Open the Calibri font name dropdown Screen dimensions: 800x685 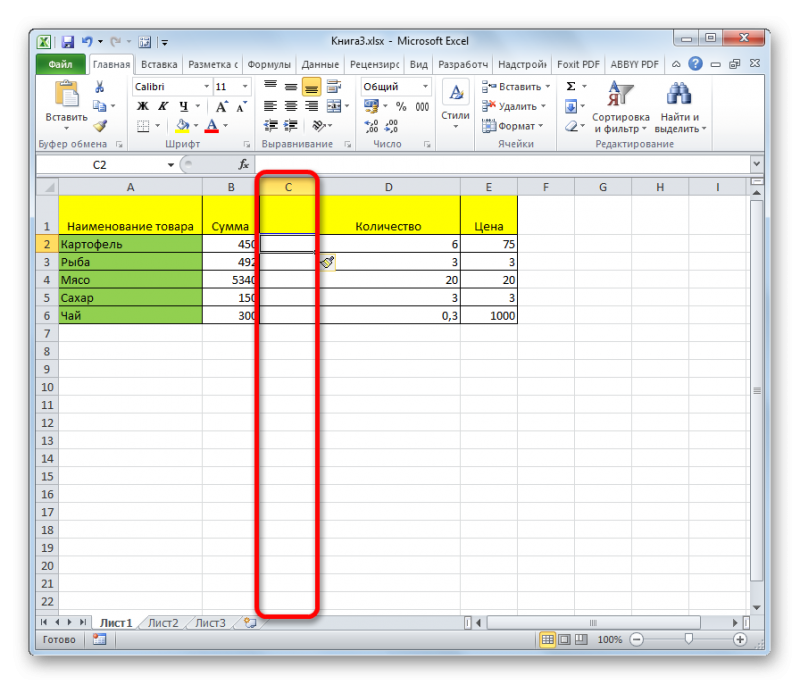(207, 87)
